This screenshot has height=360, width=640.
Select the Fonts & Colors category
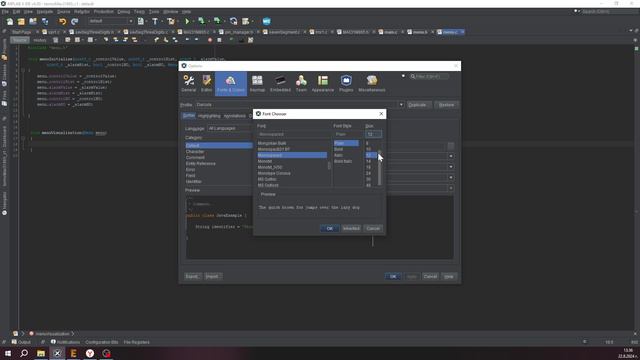coord(231,84)
